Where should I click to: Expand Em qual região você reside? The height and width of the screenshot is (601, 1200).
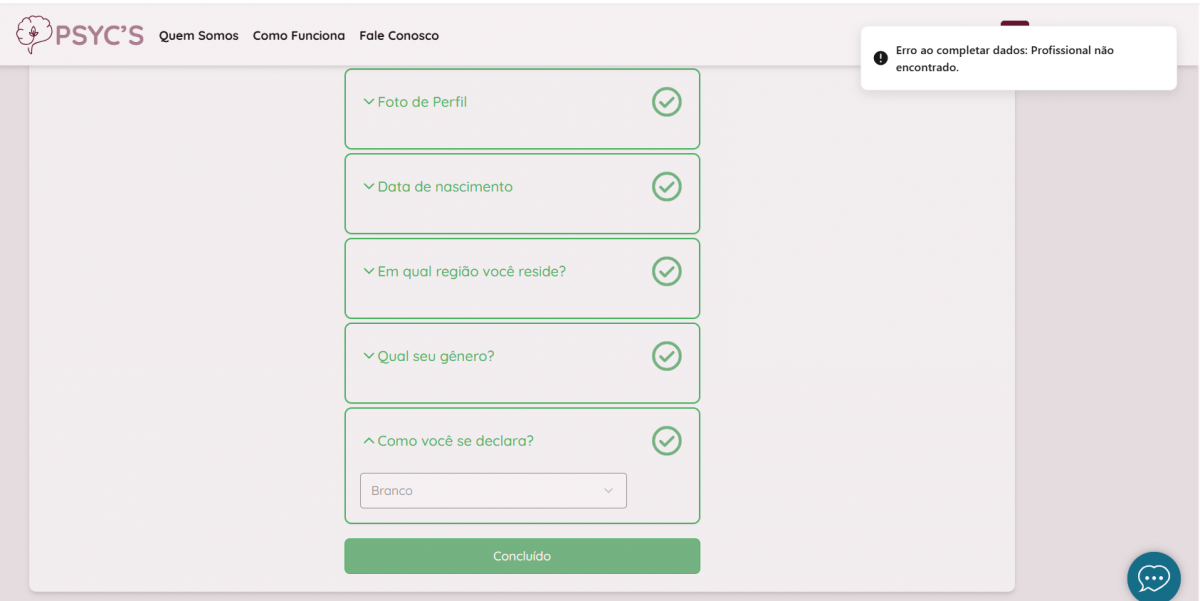470,272
